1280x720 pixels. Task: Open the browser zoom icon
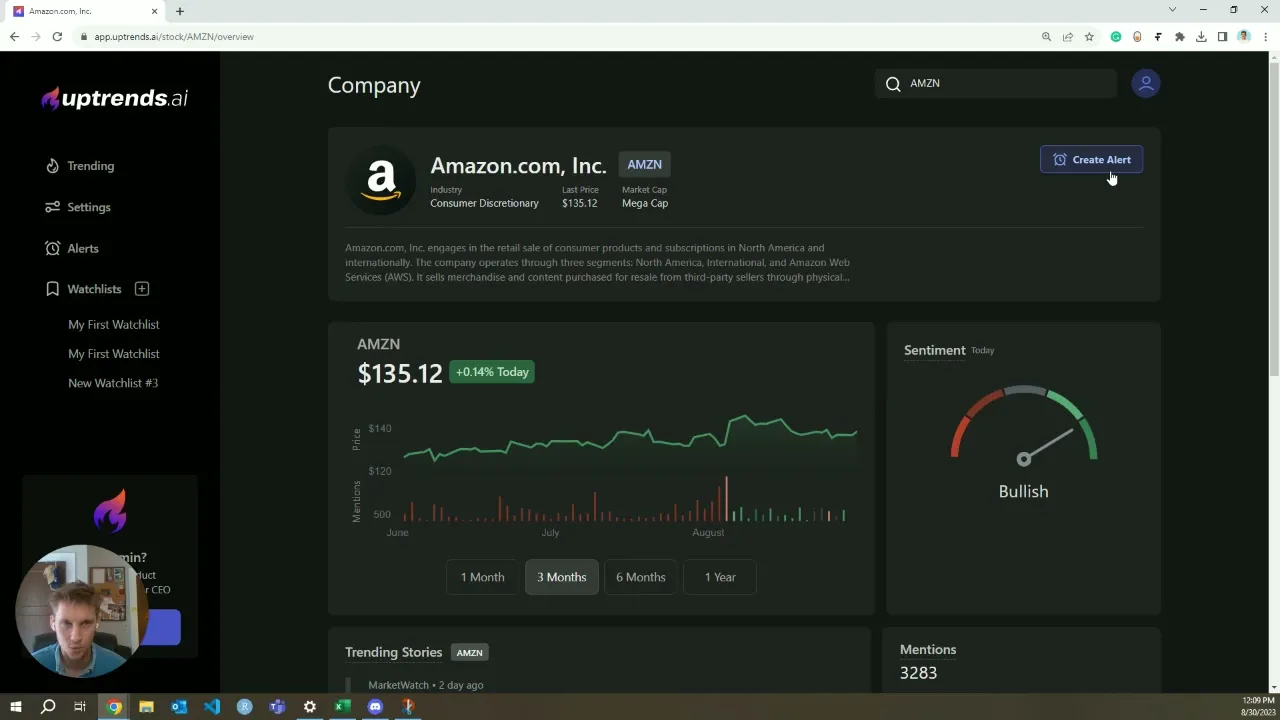(x=1046, y=37)
